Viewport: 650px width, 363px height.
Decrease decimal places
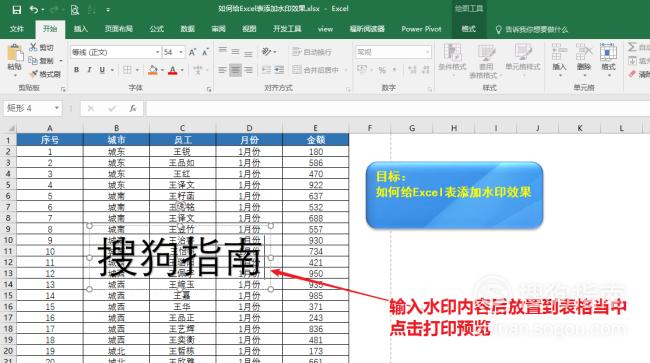(x=426, y=70)
